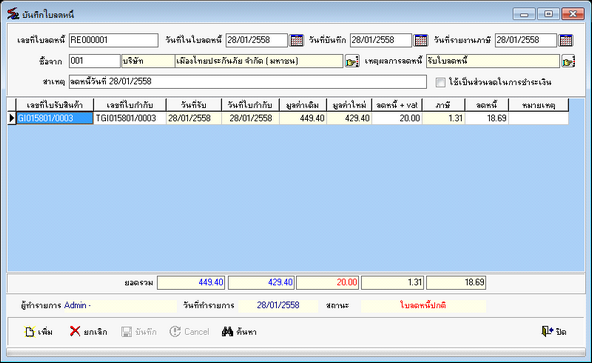Click the ยอดรวม total 429.40
Screen dimensions: 592x363
[x=261, y=283]
